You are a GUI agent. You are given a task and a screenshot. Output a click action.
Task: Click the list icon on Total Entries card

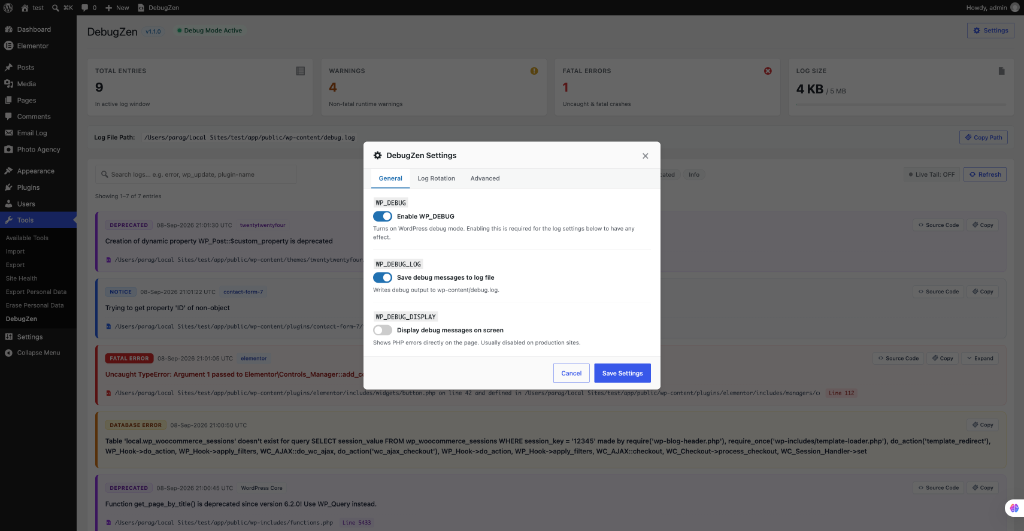pyautogui.click(x=300, y=71)
